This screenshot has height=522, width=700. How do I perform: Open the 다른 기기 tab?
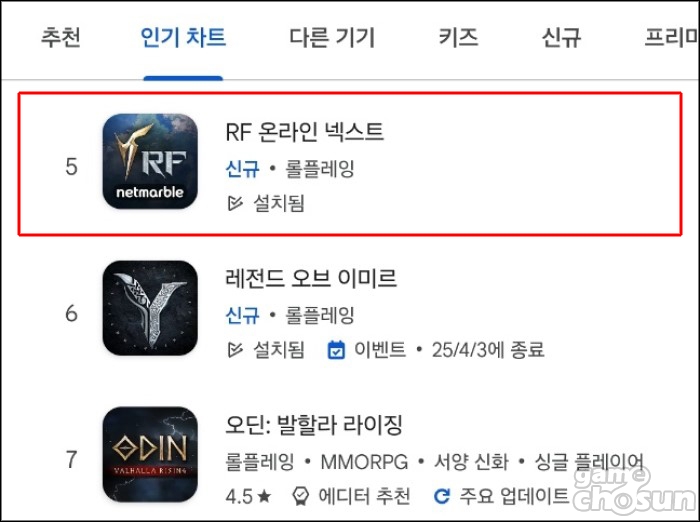coord(332,37)
